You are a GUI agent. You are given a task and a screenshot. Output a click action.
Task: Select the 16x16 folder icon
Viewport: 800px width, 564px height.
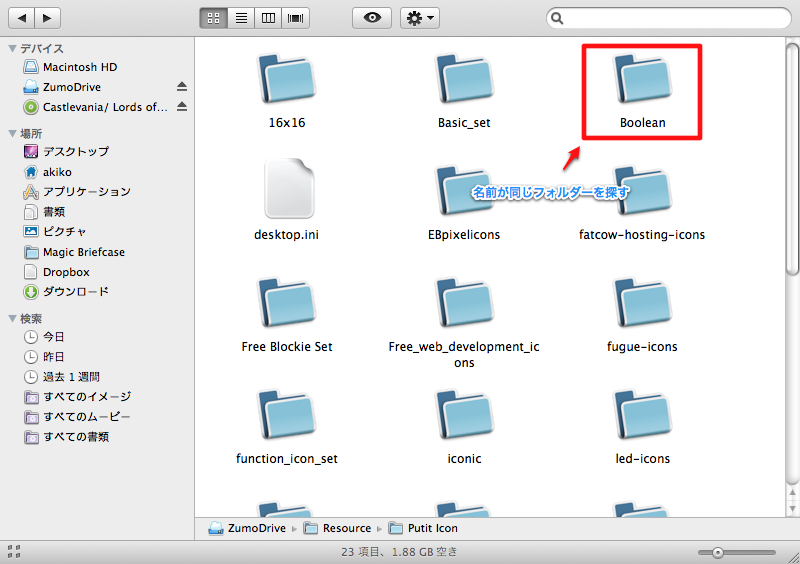tap(287, 79)
